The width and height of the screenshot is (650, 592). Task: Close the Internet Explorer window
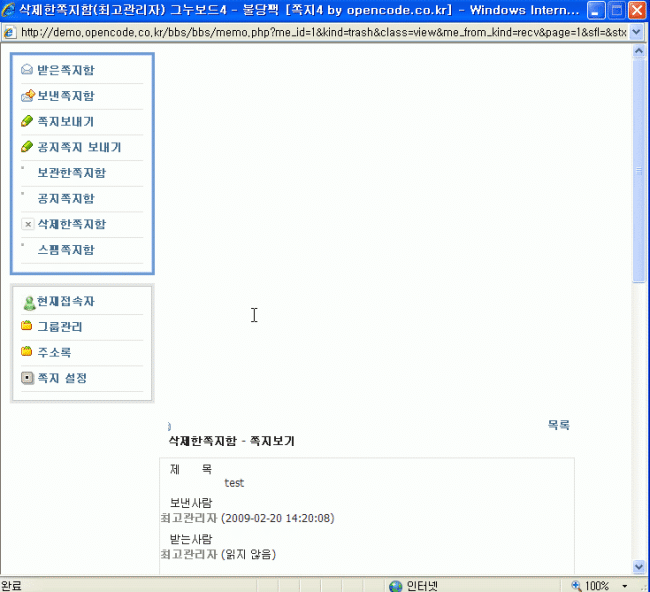(637, 10)
